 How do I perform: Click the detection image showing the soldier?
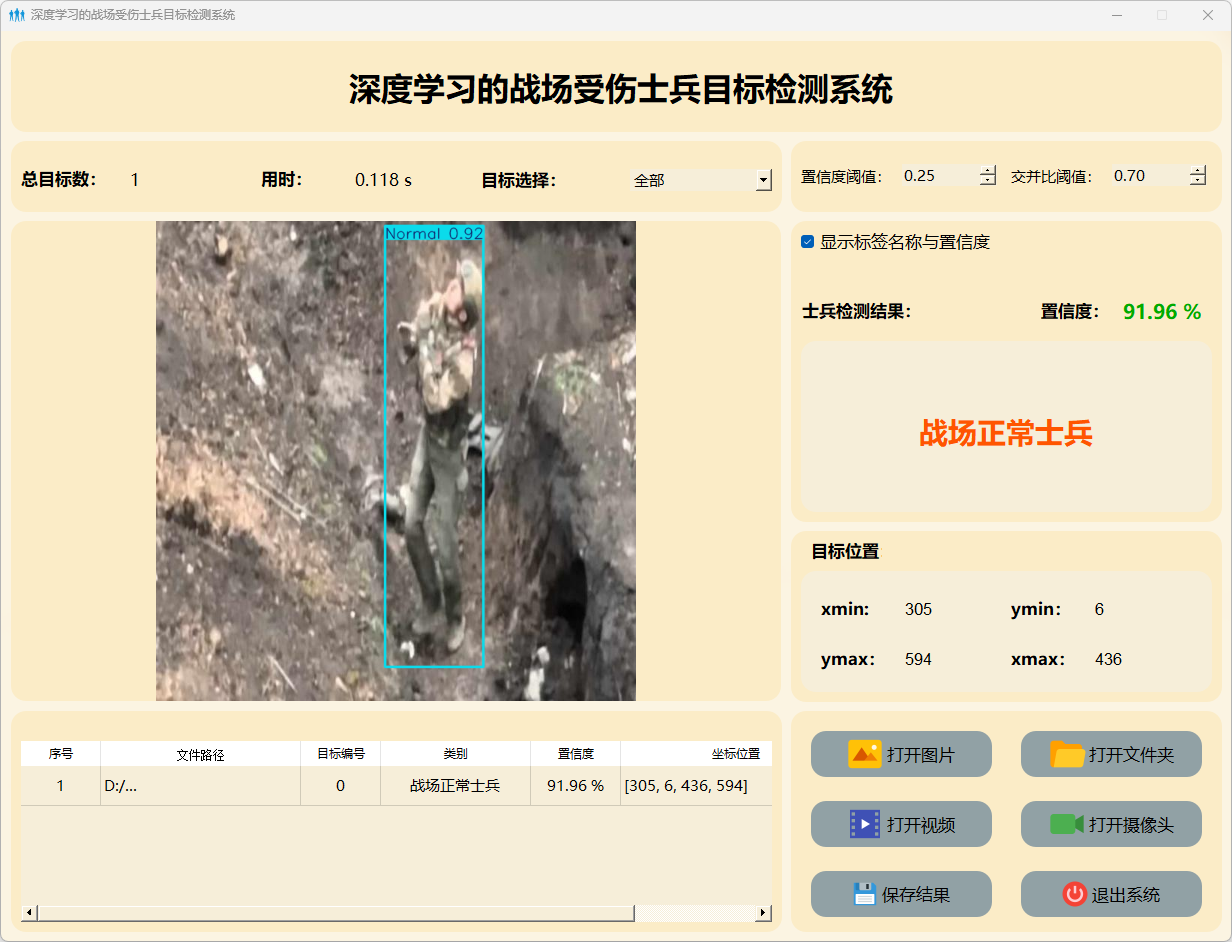(x=396, y=460)
